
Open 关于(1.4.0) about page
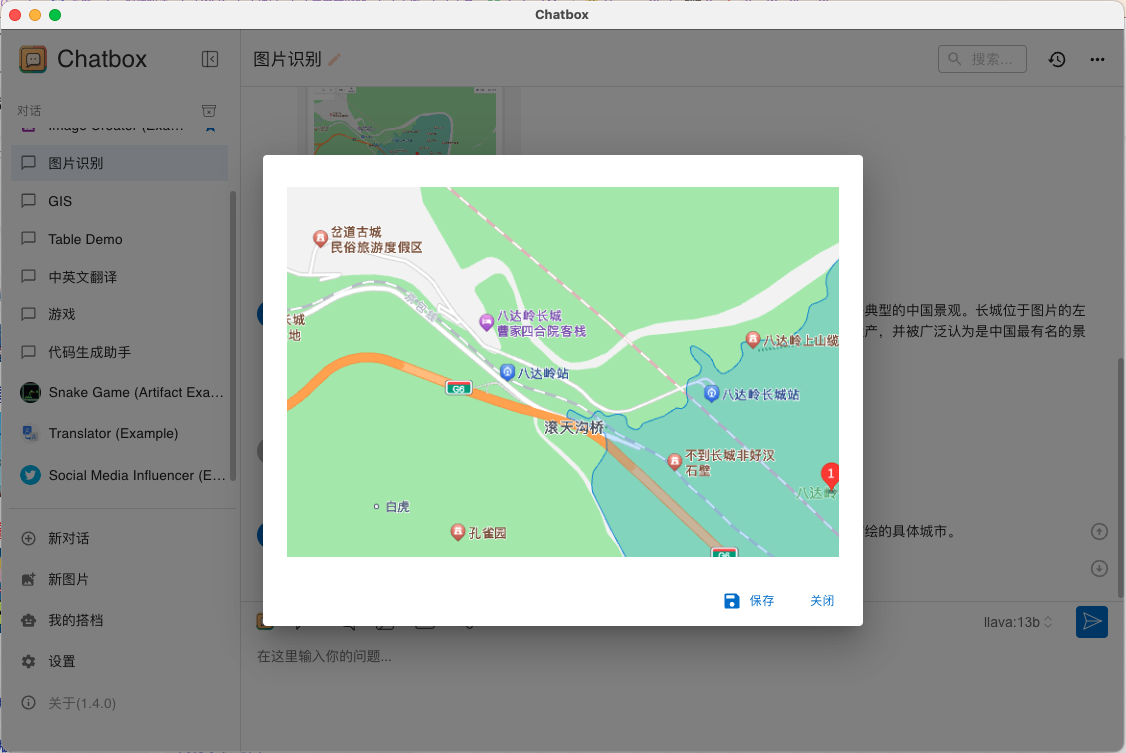point(119,703)
